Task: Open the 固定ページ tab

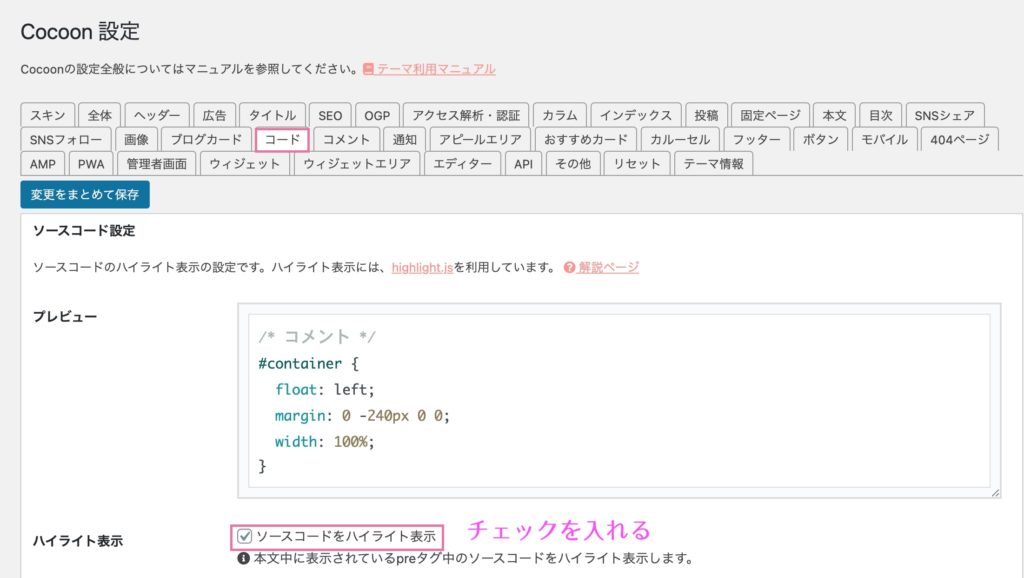Action: click(x=770, y=115)
